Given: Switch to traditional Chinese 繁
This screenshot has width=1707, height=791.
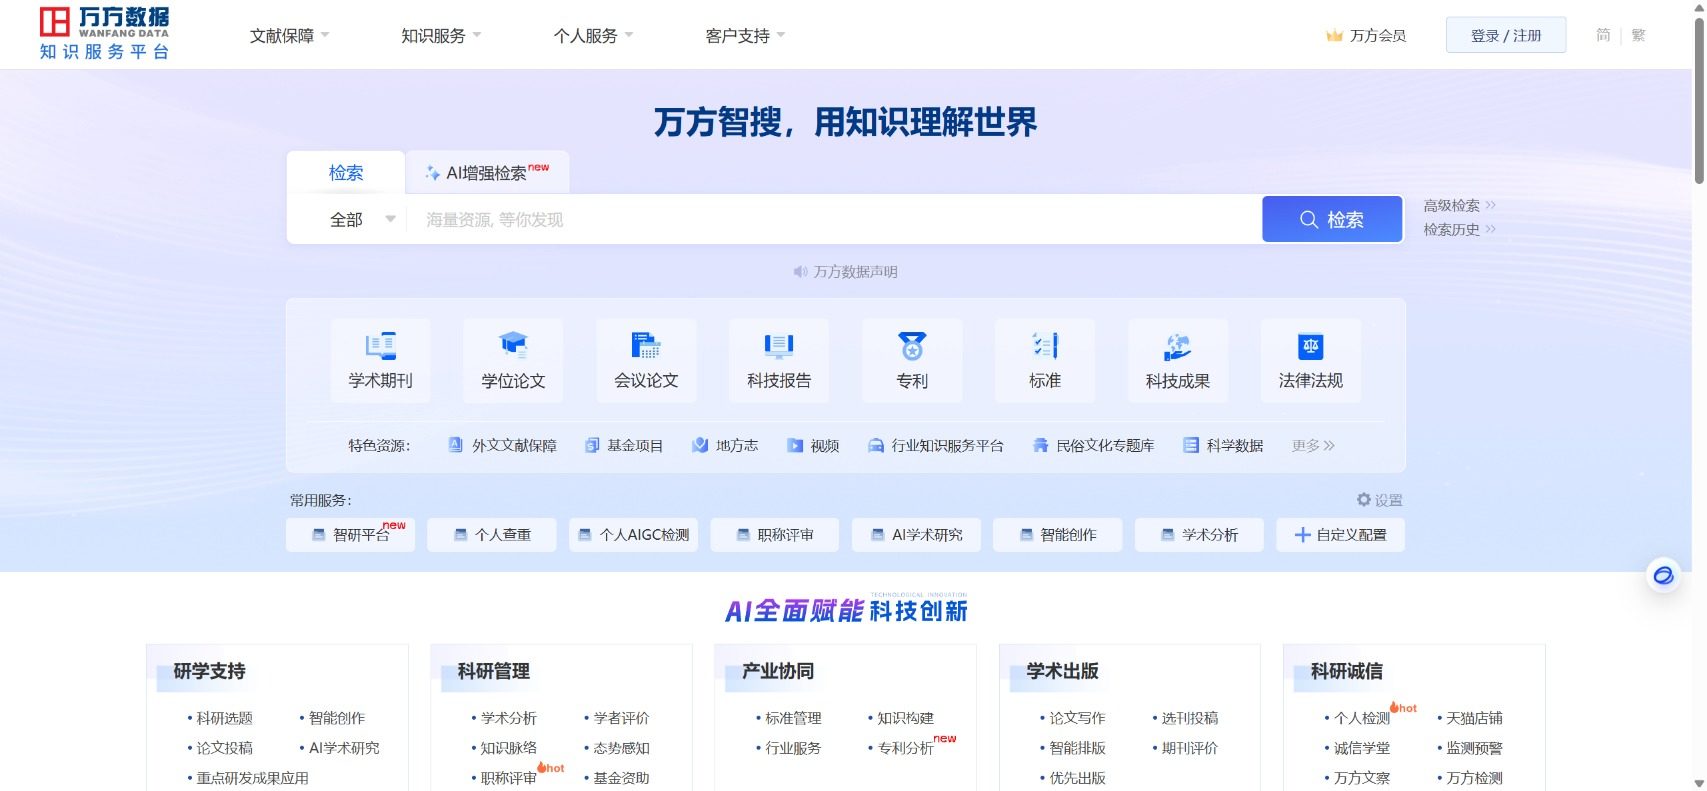Looking at the screenshot, I should tap(1638, 35).
